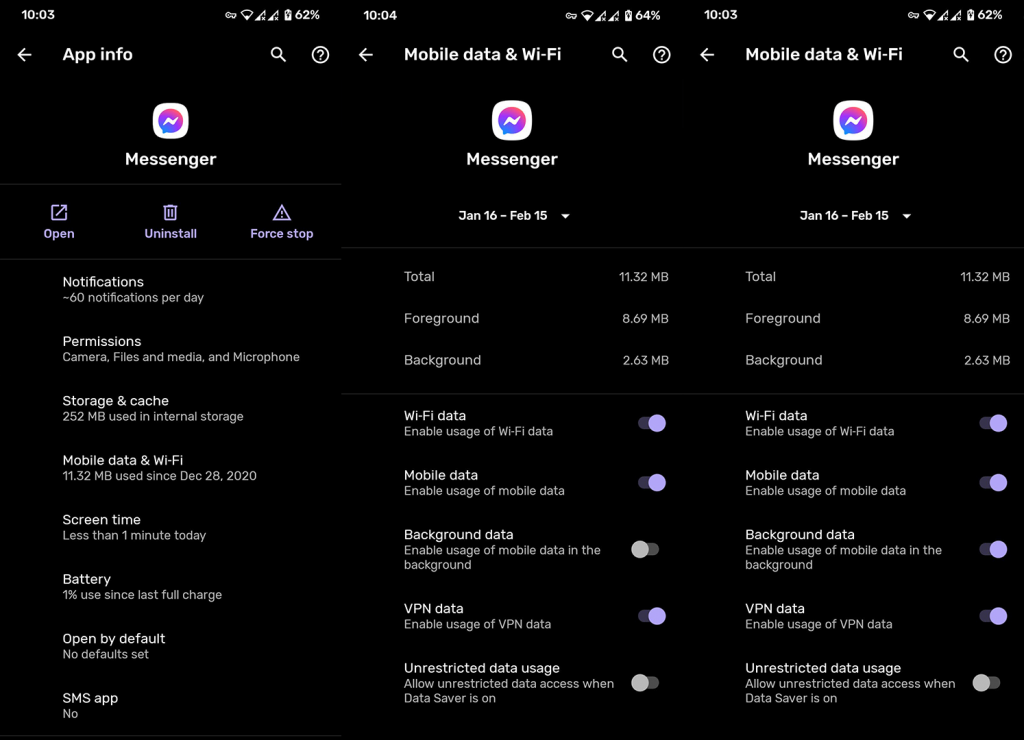The width and height of the screenshot is (1024, 740).
Task: Enable Unrestricted data usage on middle screen
Action: tap(645, 683)
